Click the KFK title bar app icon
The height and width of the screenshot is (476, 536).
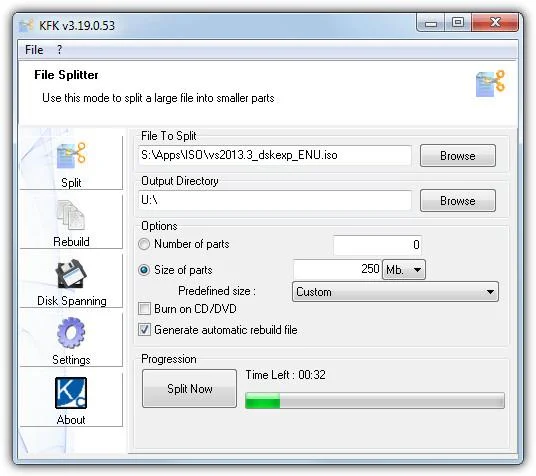(x=26, y=26)
